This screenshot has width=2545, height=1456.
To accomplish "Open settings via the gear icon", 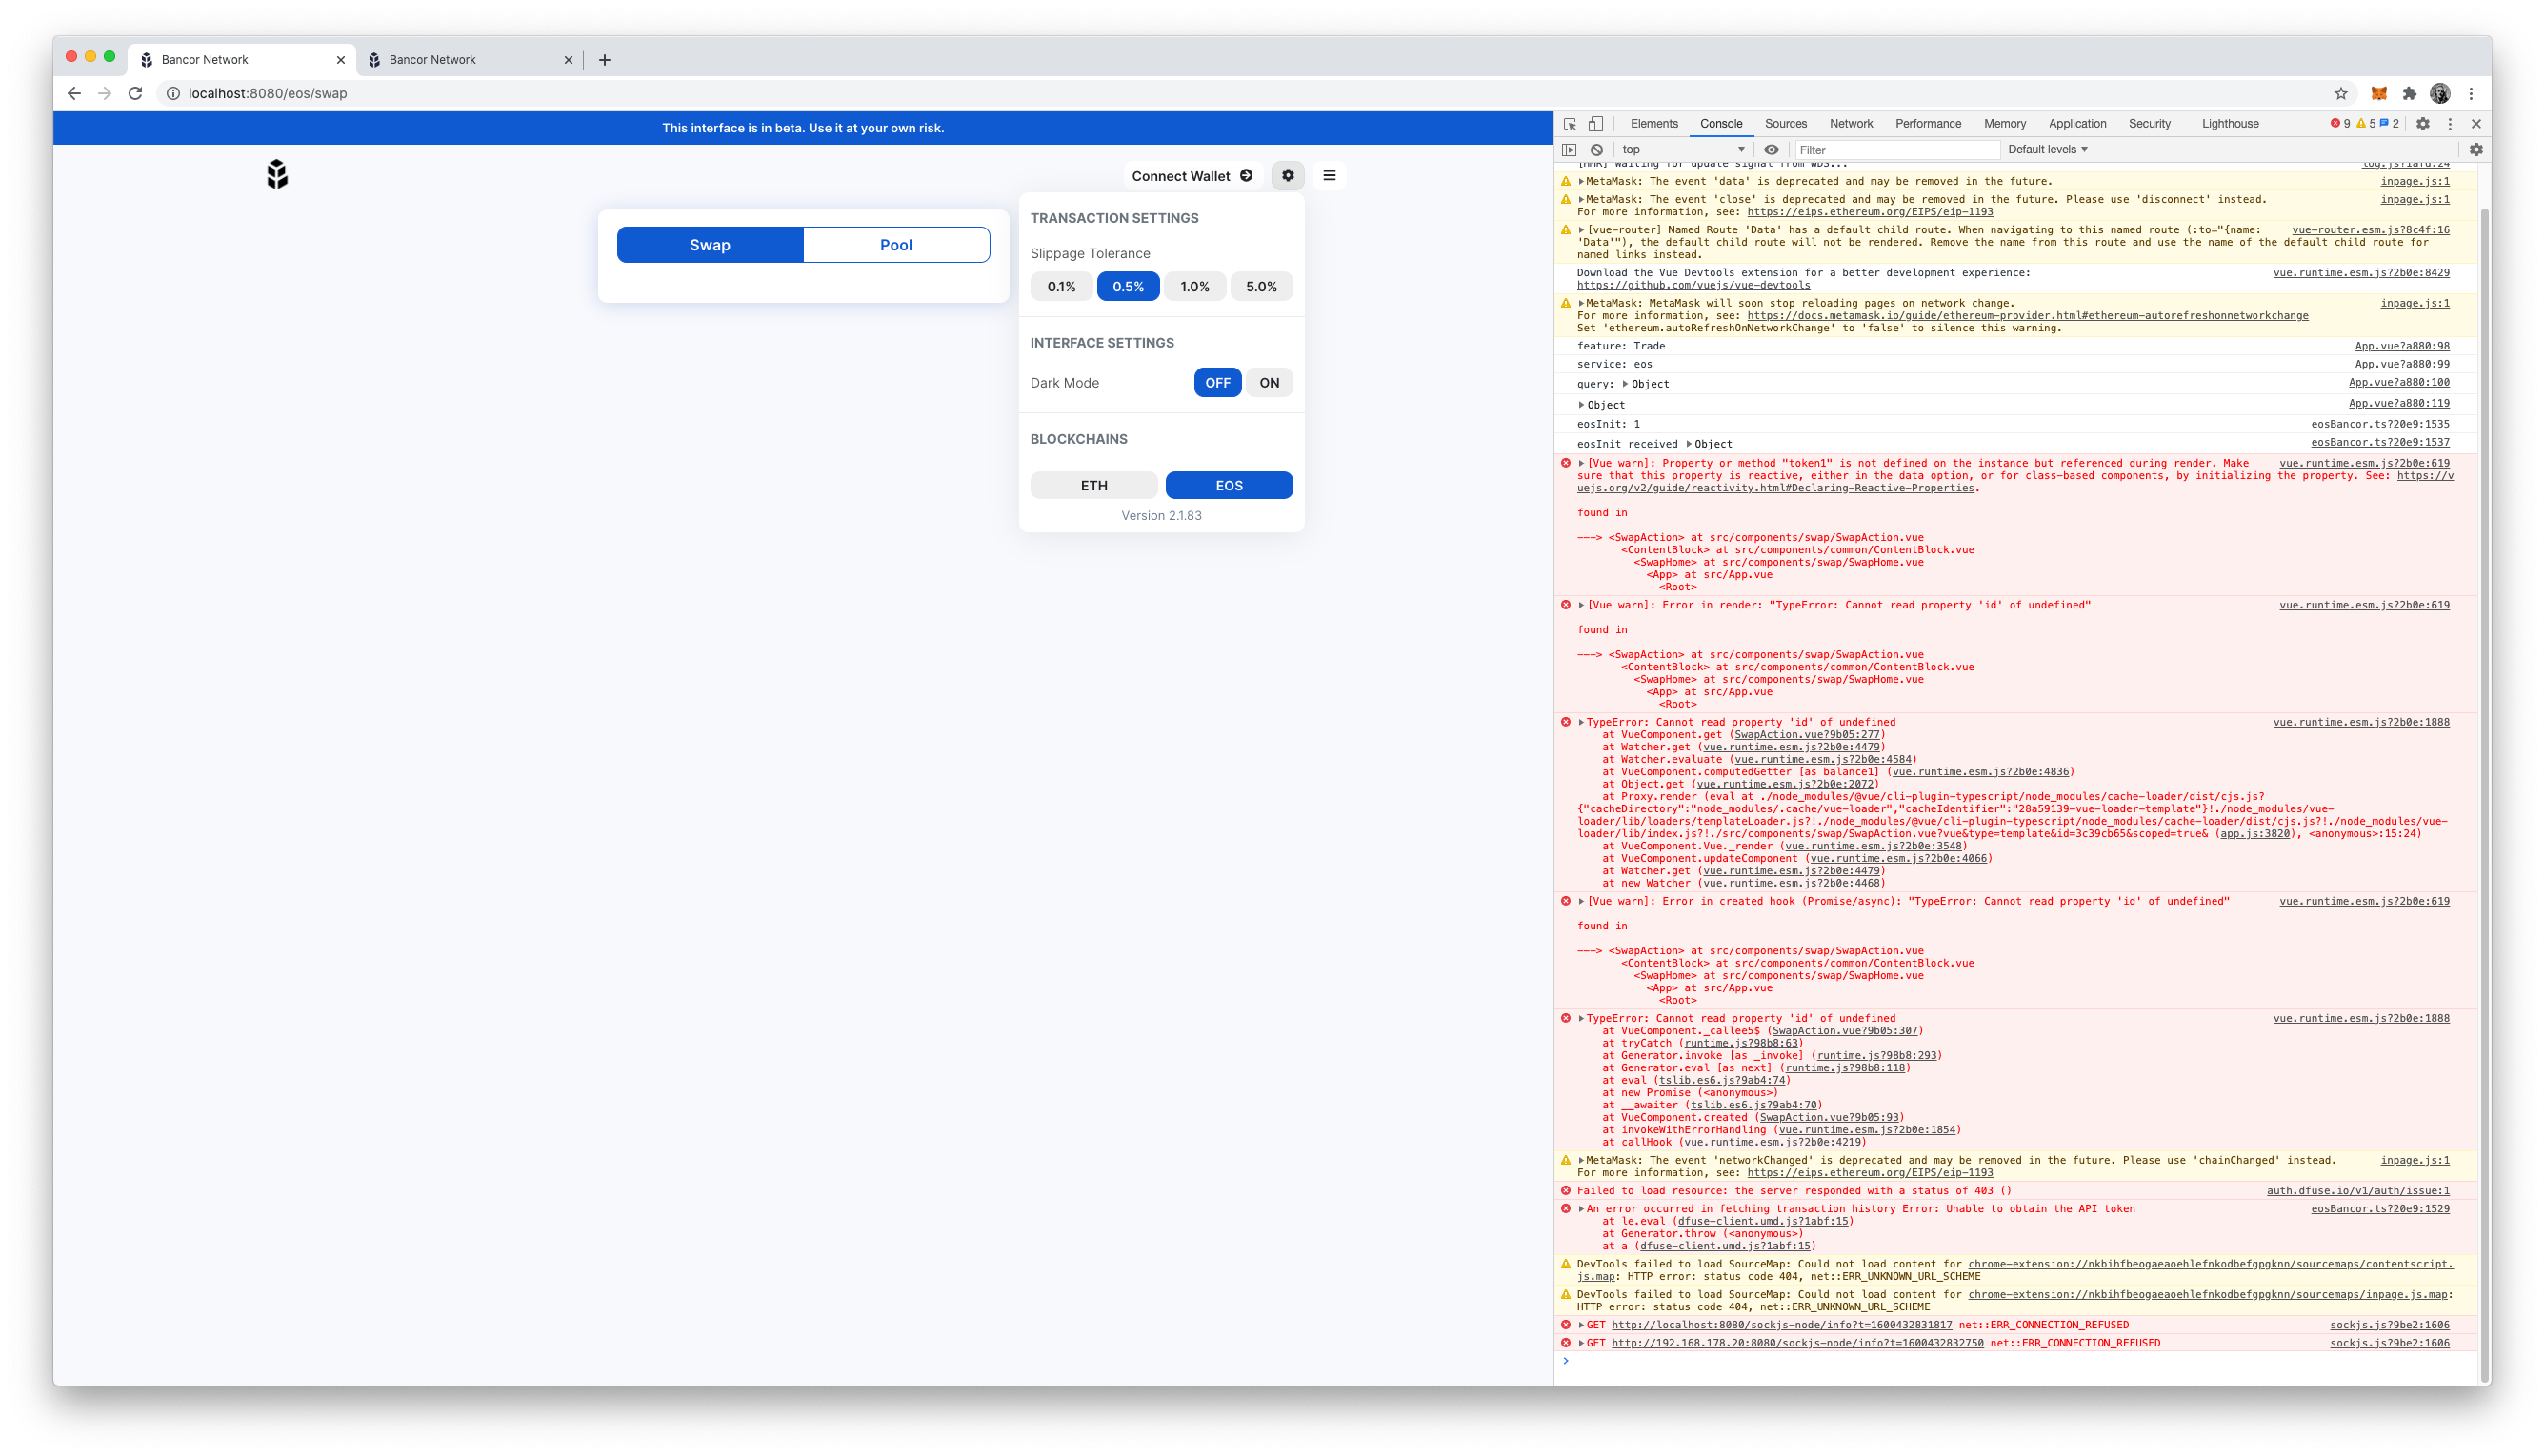I will [1288, 175].
